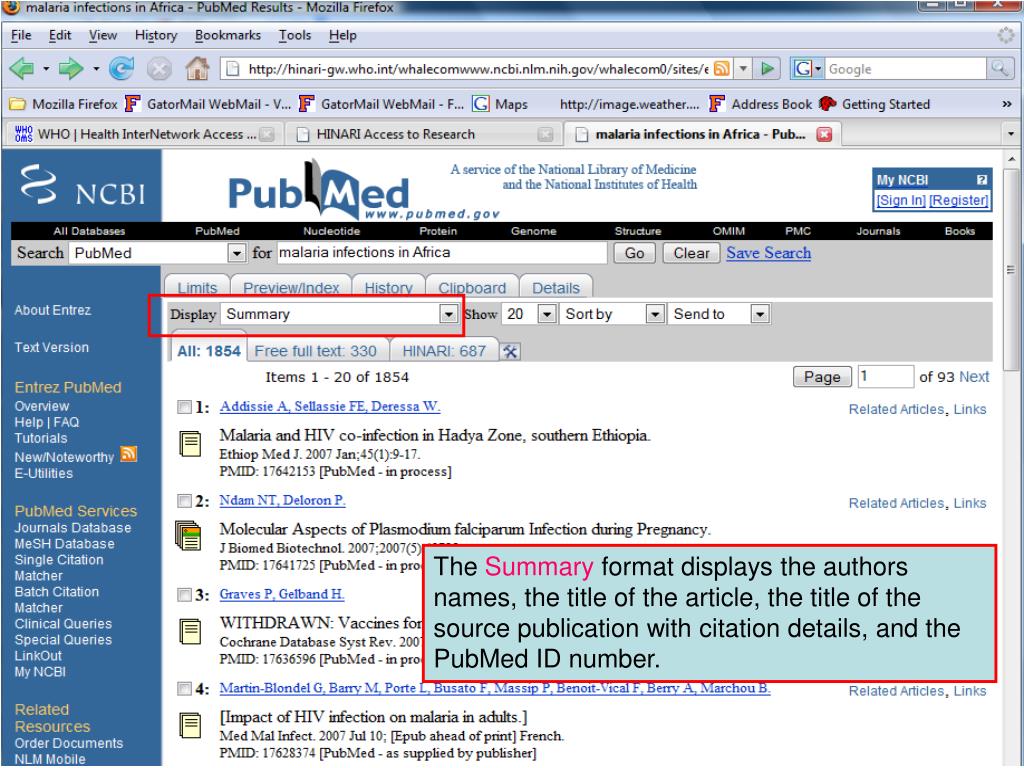Open the Google Maps bookmark
This screenshot has height=768, width=1024.
coord(500,104)
